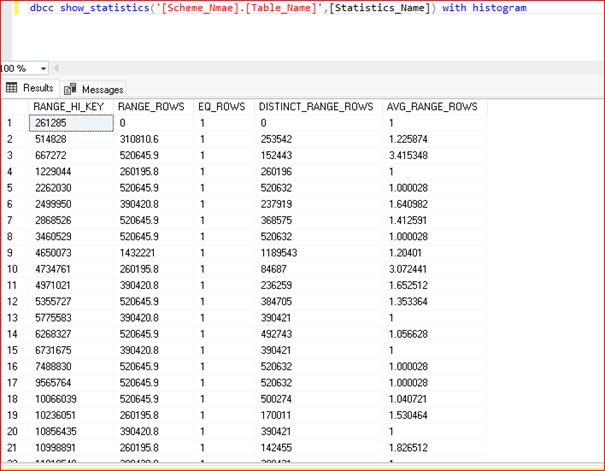The image size is (605, 471).
Task: Click the select-all corner grid cell
Action: 13,107
